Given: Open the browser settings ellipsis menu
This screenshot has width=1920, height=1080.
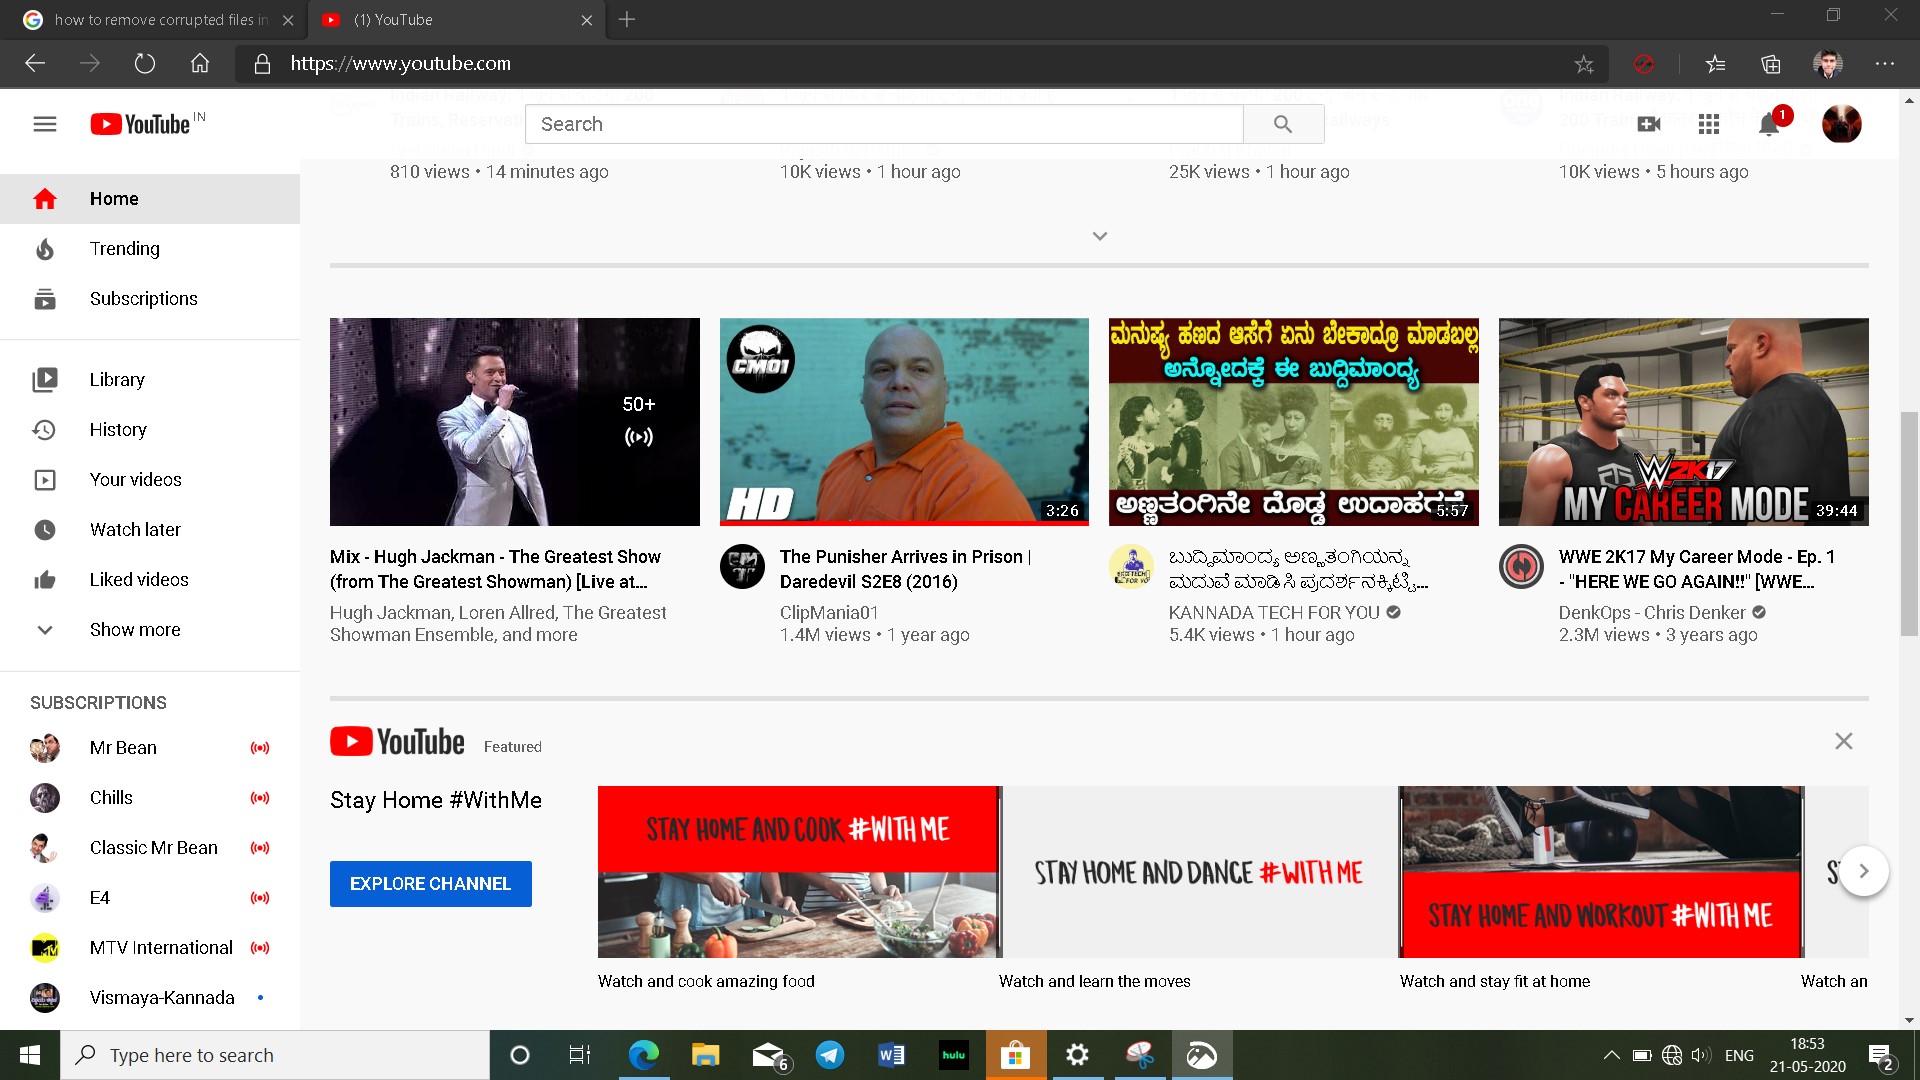Looking at the screenshot, I should click(x=1885, y=64).
